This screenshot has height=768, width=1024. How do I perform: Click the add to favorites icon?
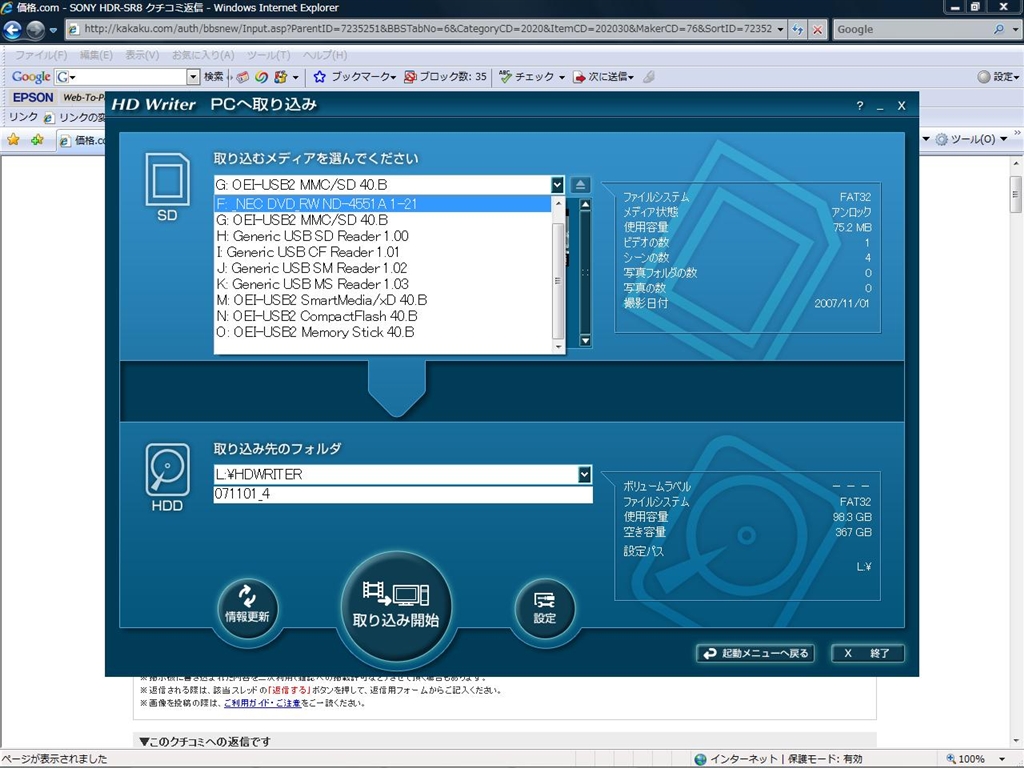(x=37, y=139)
